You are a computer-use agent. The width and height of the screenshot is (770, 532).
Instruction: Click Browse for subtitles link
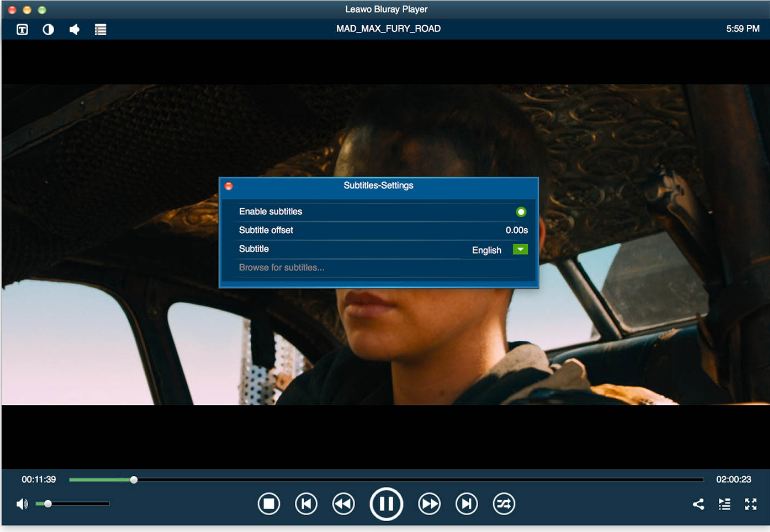[x=281, y=268]
